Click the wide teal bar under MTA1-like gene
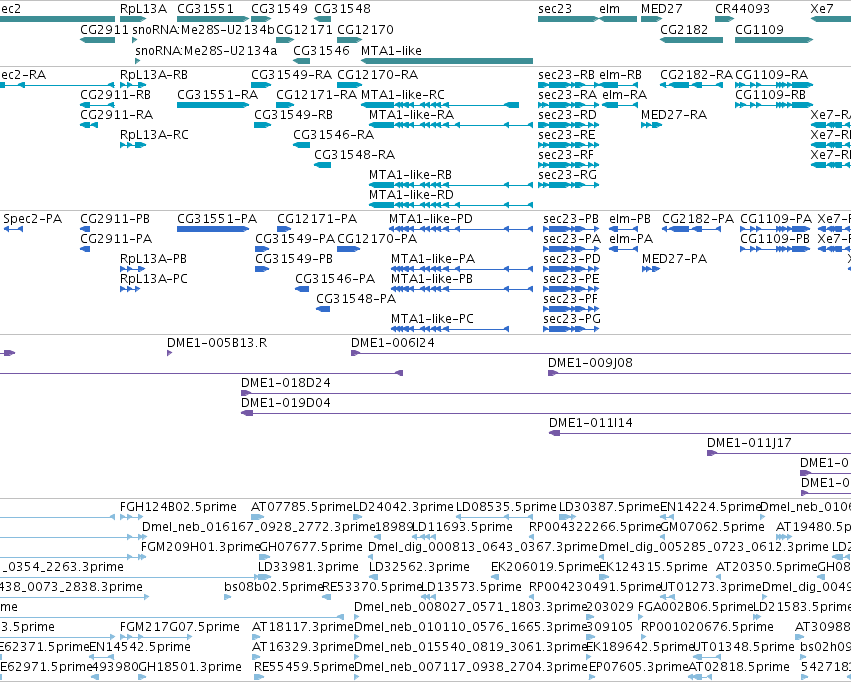The width and height of the screenshot is (851, 682). click(x=447, y=61)
